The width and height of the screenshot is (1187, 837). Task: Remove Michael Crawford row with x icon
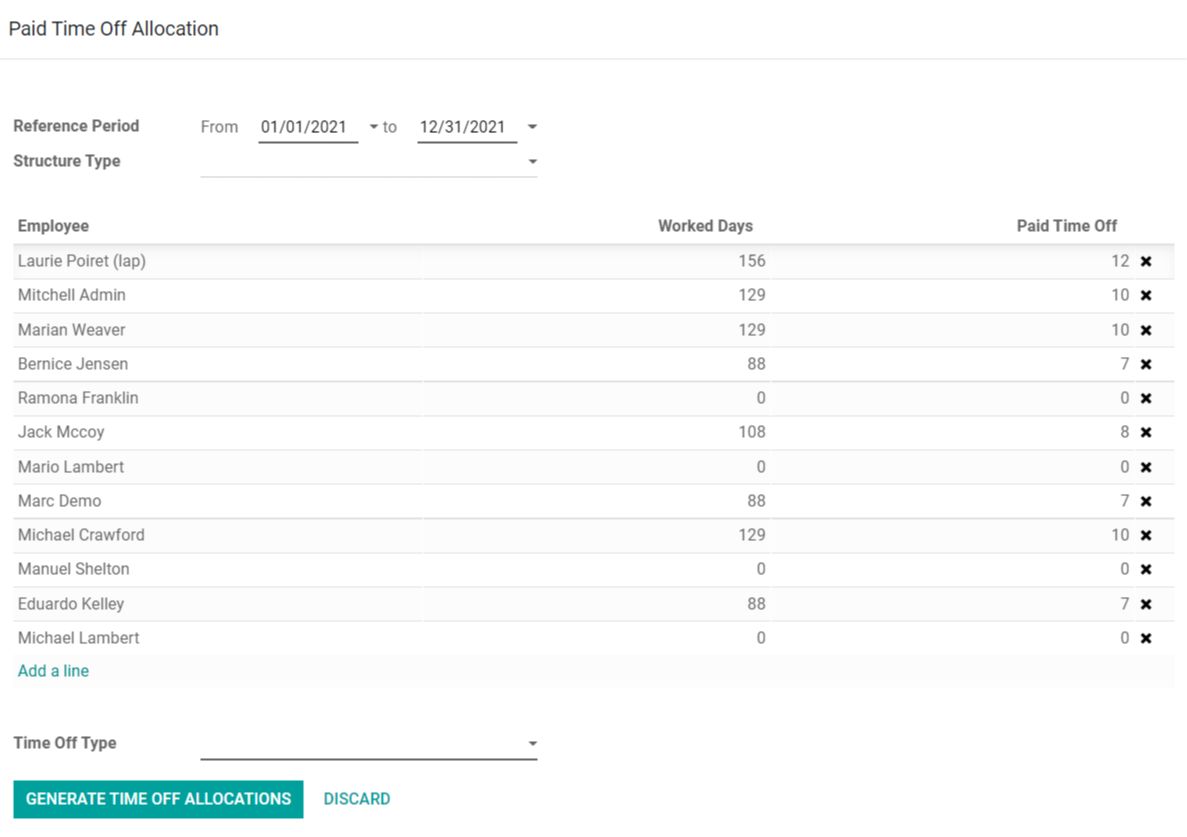1146,535
